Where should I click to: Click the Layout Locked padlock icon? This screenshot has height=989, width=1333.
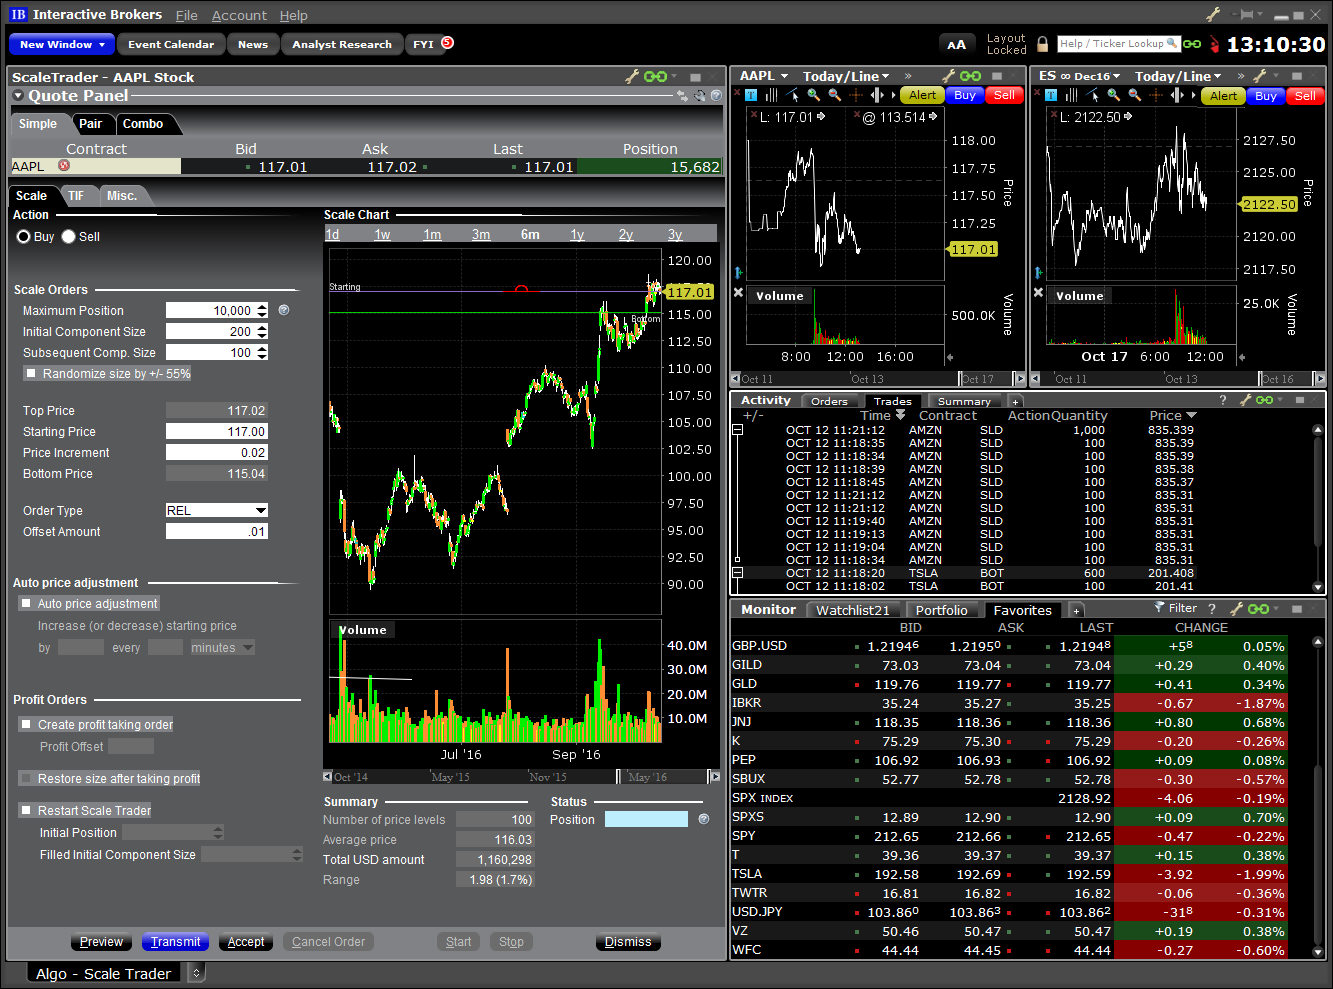[x=1042, y=46]
